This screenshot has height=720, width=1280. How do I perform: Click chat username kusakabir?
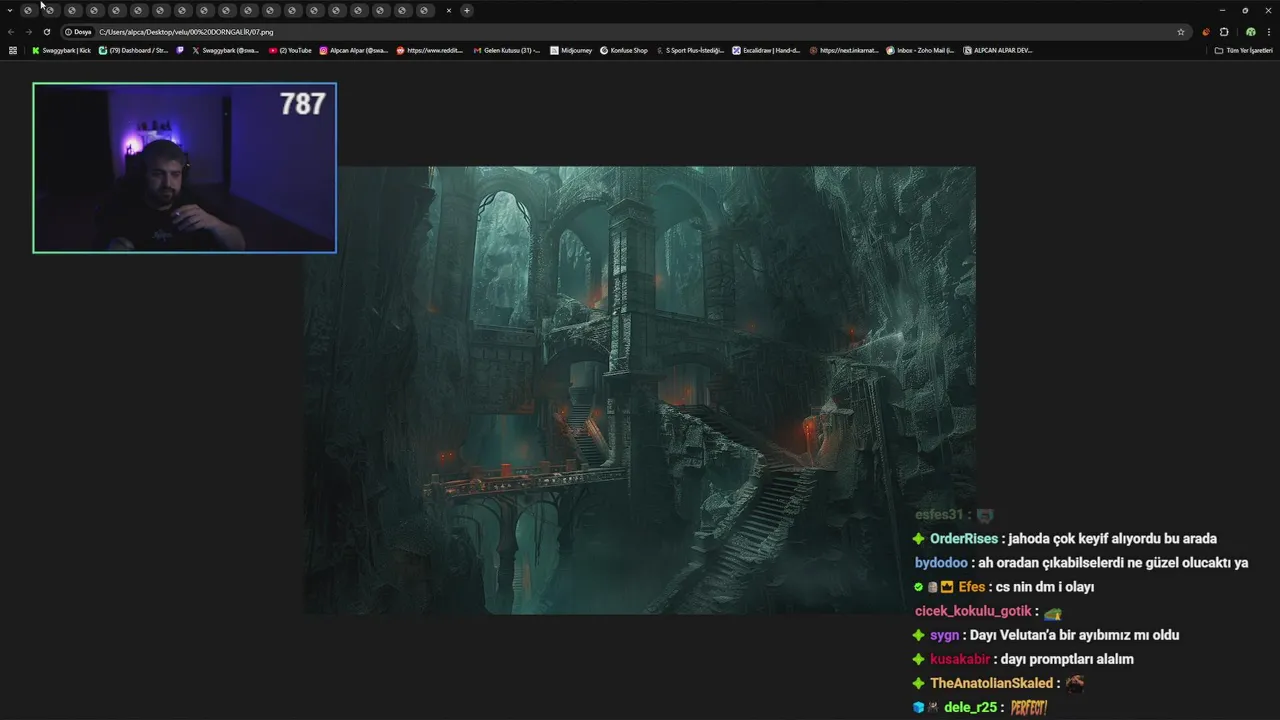tap(960, 659)
